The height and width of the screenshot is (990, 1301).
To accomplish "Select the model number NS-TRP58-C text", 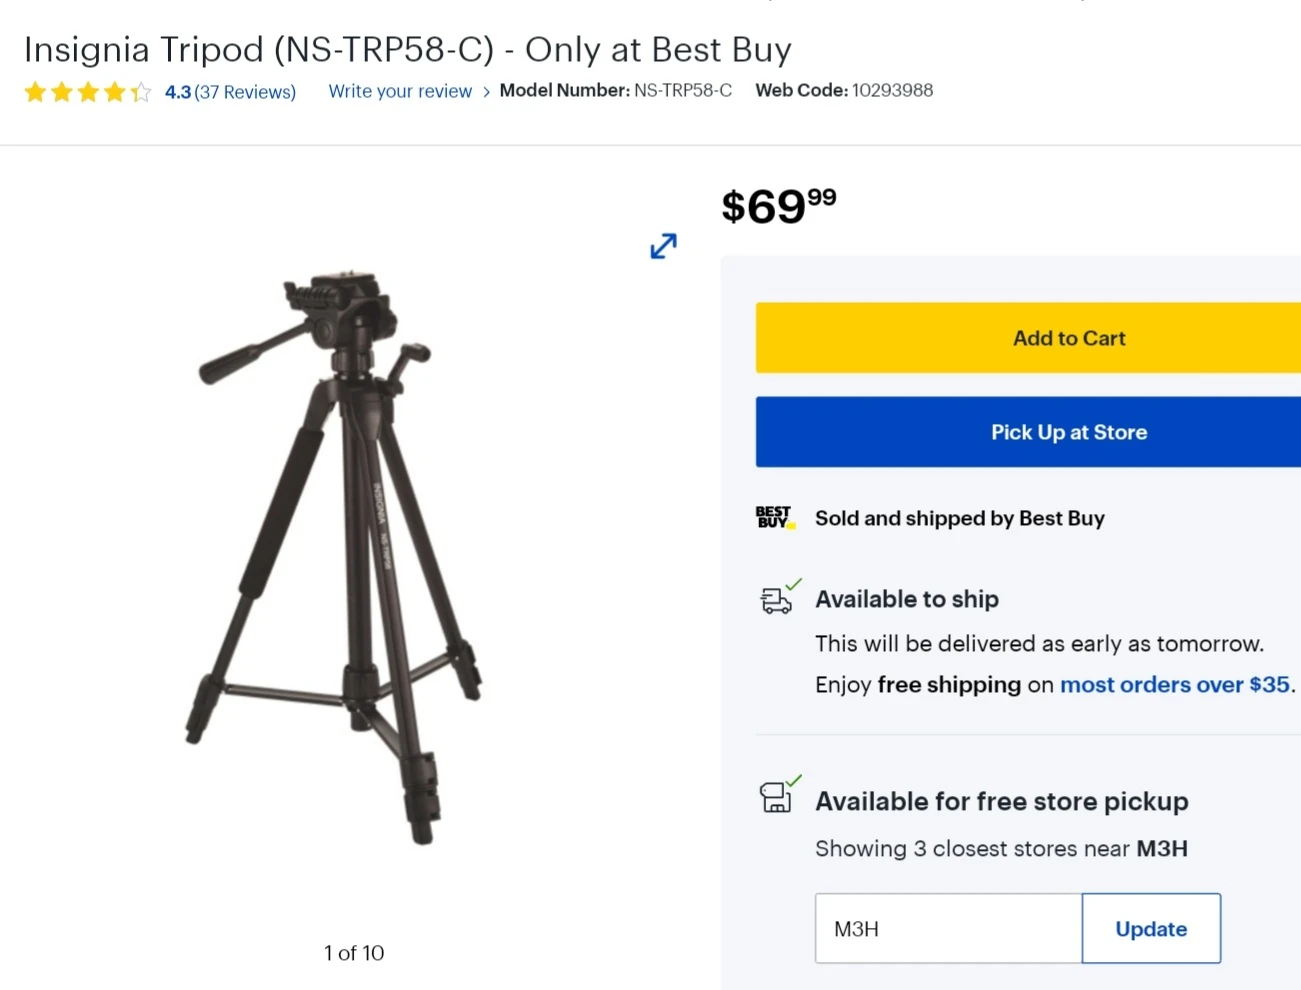I will tap(683, 90).
